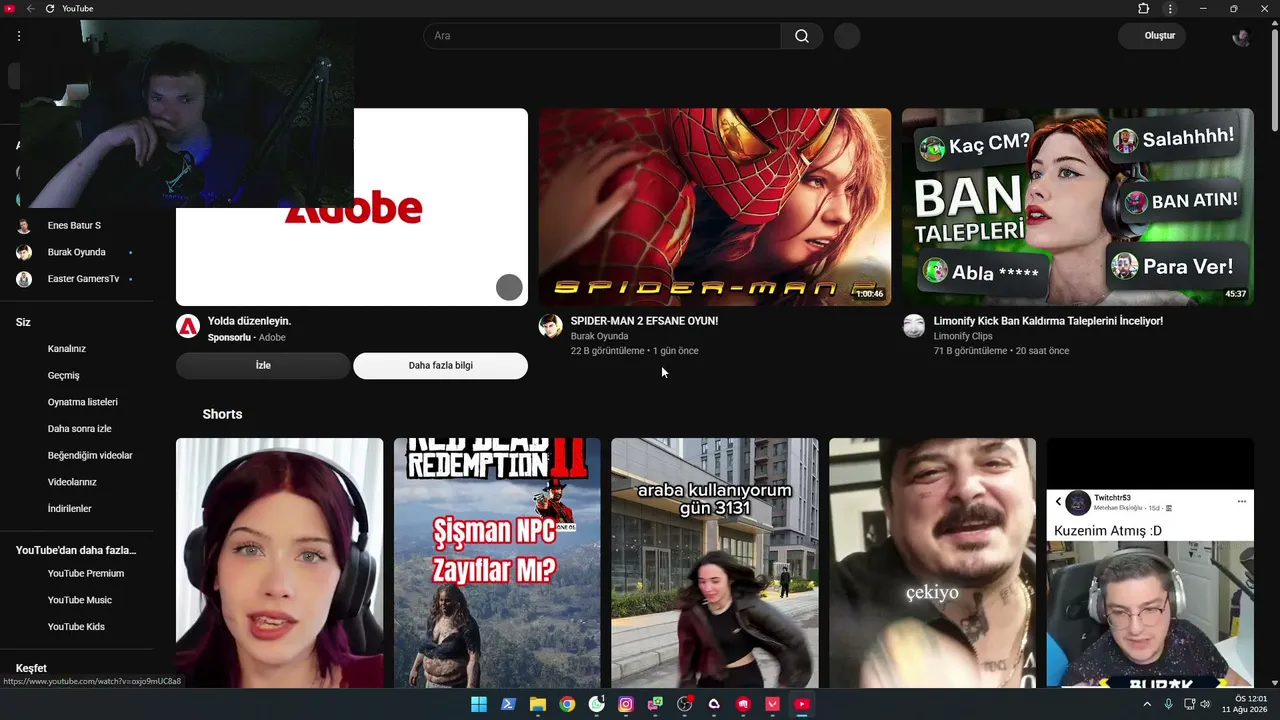Open Enes Batur S channel avatar
Screen dimensions: 1280x720
point(24,226)
